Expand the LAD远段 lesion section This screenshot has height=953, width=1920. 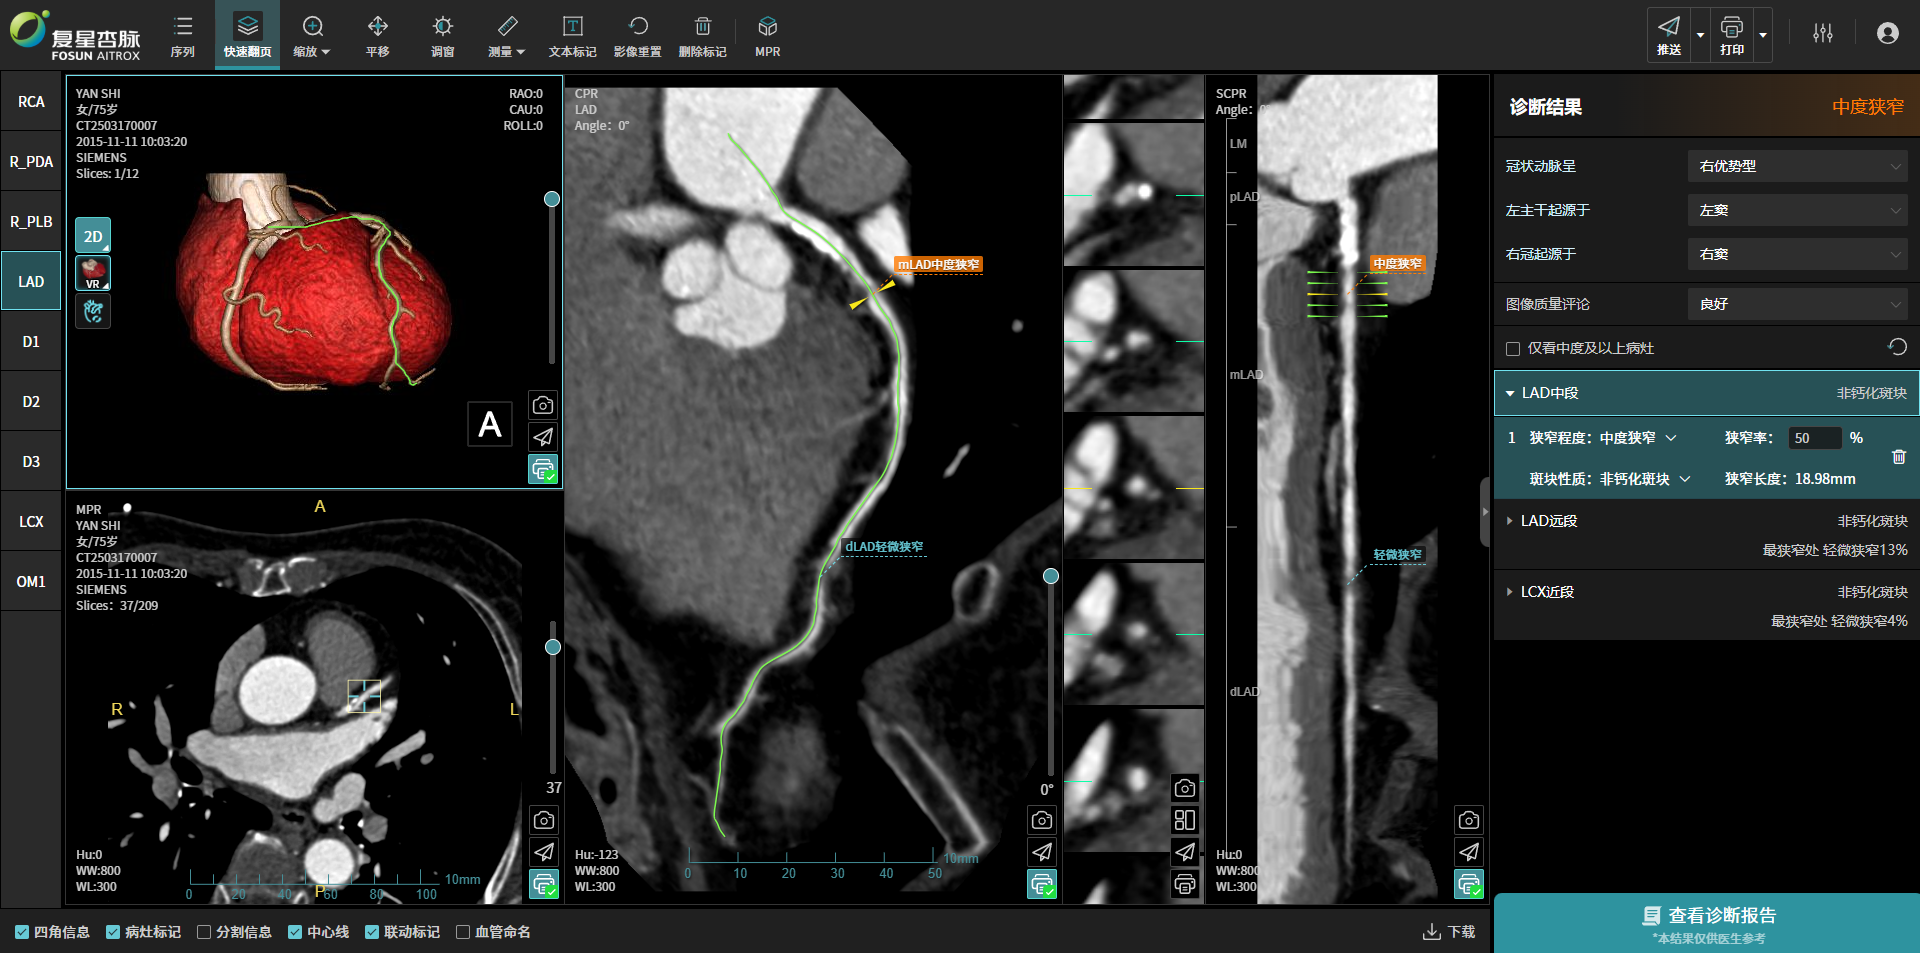[1510, 521]
